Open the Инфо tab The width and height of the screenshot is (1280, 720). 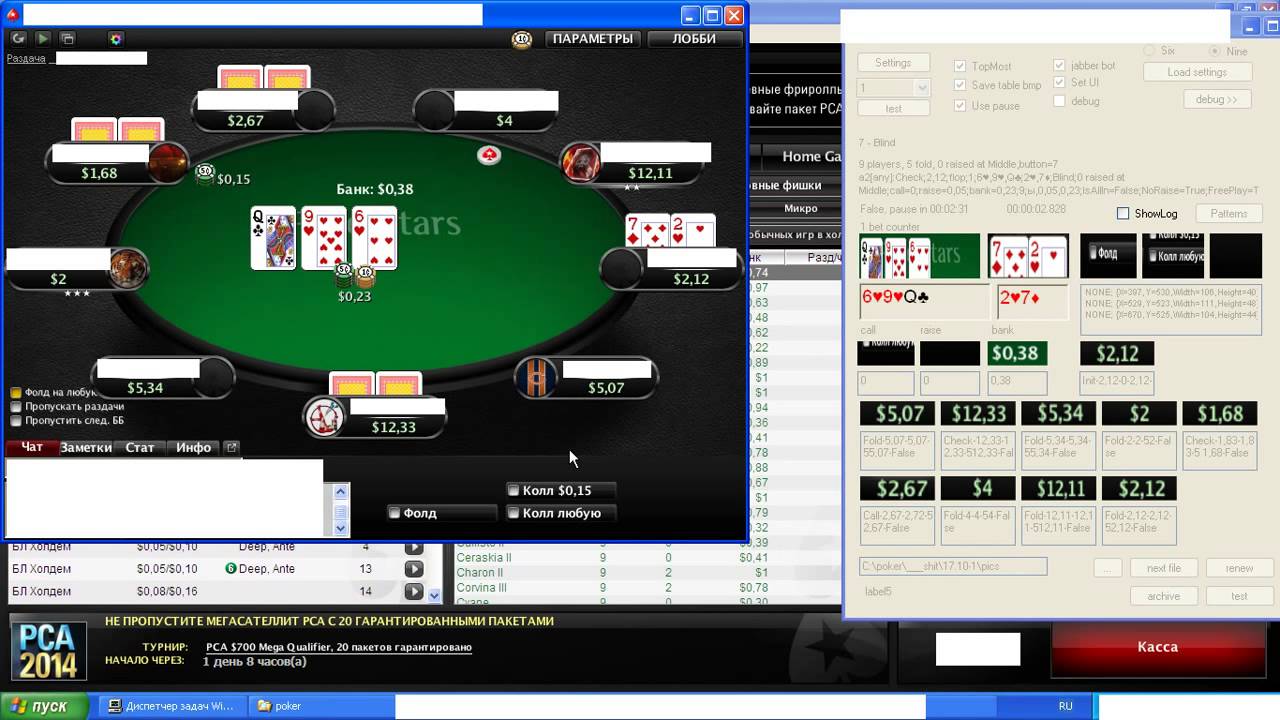193,447
